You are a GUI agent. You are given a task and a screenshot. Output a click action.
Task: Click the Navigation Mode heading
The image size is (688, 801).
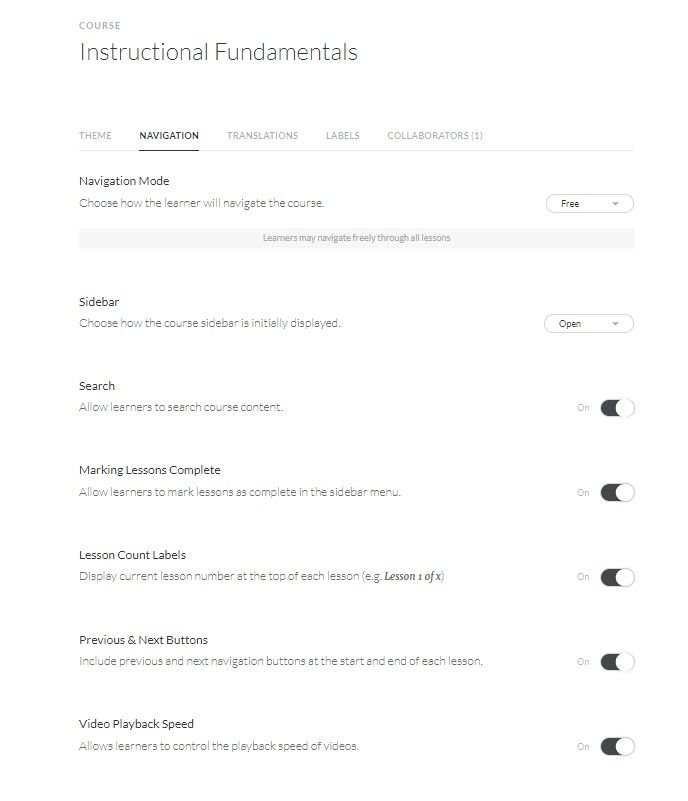pos(124,181)
